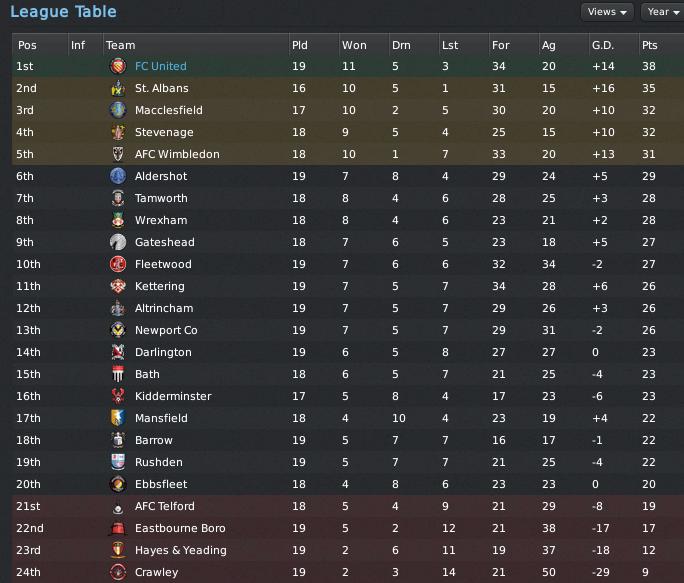
Task: Open the Views dropdown menu
Action: point(607,12)
